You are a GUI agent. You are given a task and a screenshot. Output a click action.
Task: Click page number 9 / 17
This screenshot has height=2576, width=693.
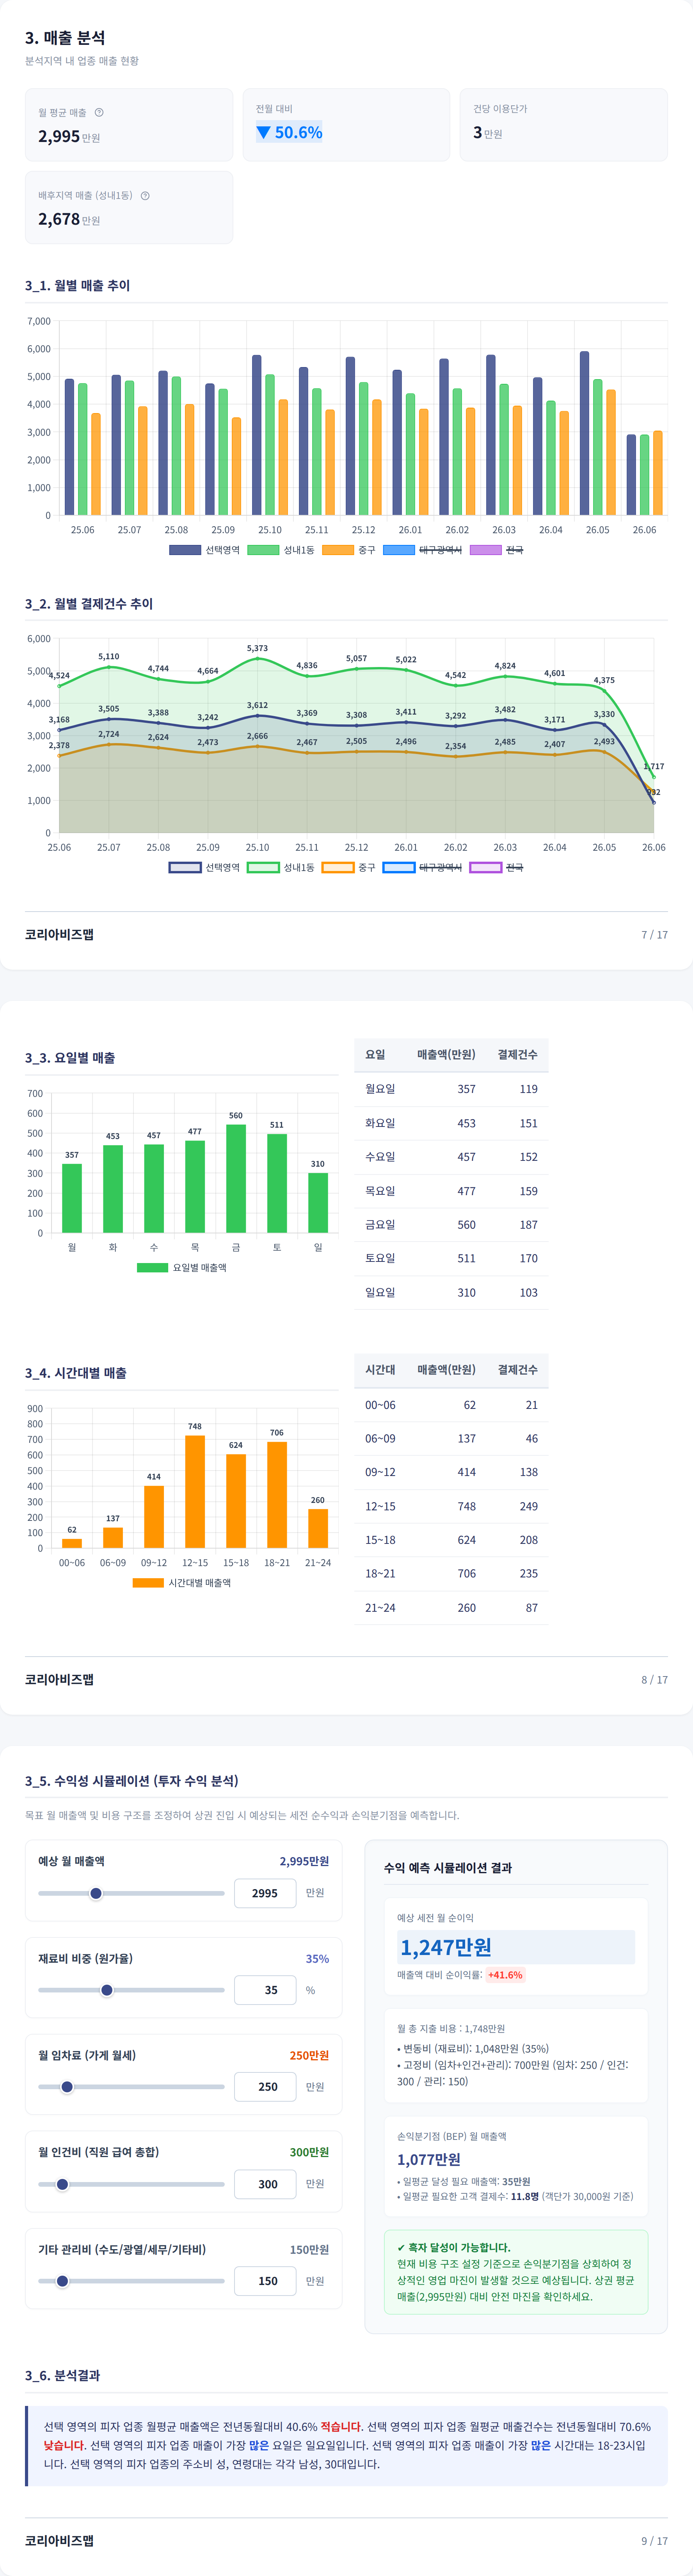[655, 2541]
